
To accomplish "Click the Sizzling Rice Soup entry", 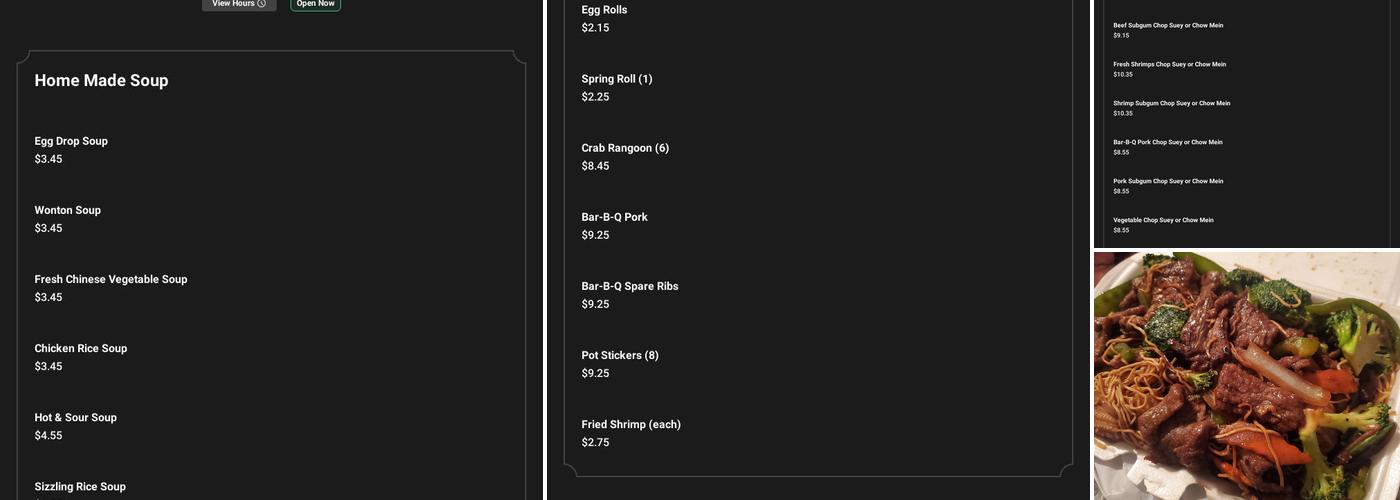I will pyautogui.click(x=80, y=487).
